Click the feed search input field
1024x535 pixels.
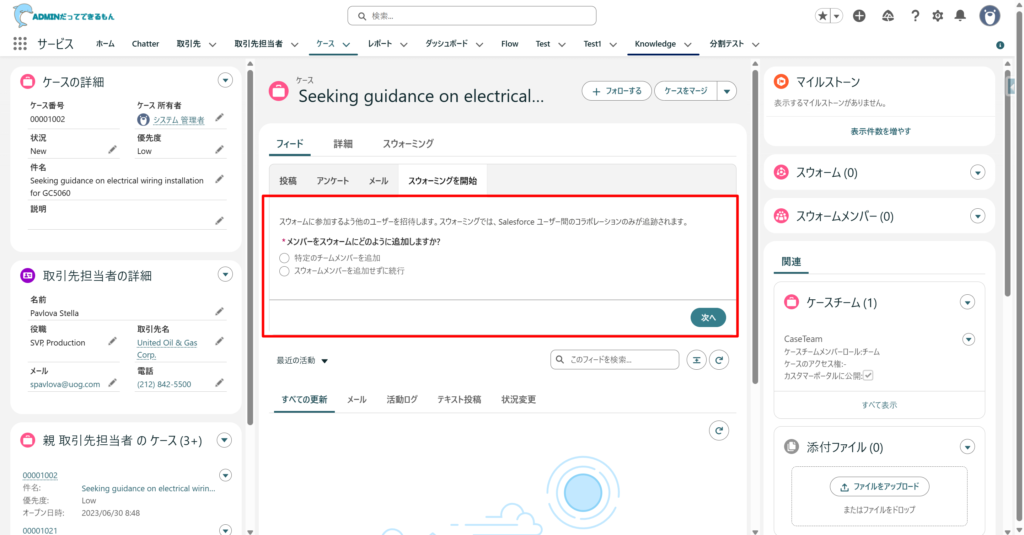click(614, 359)
